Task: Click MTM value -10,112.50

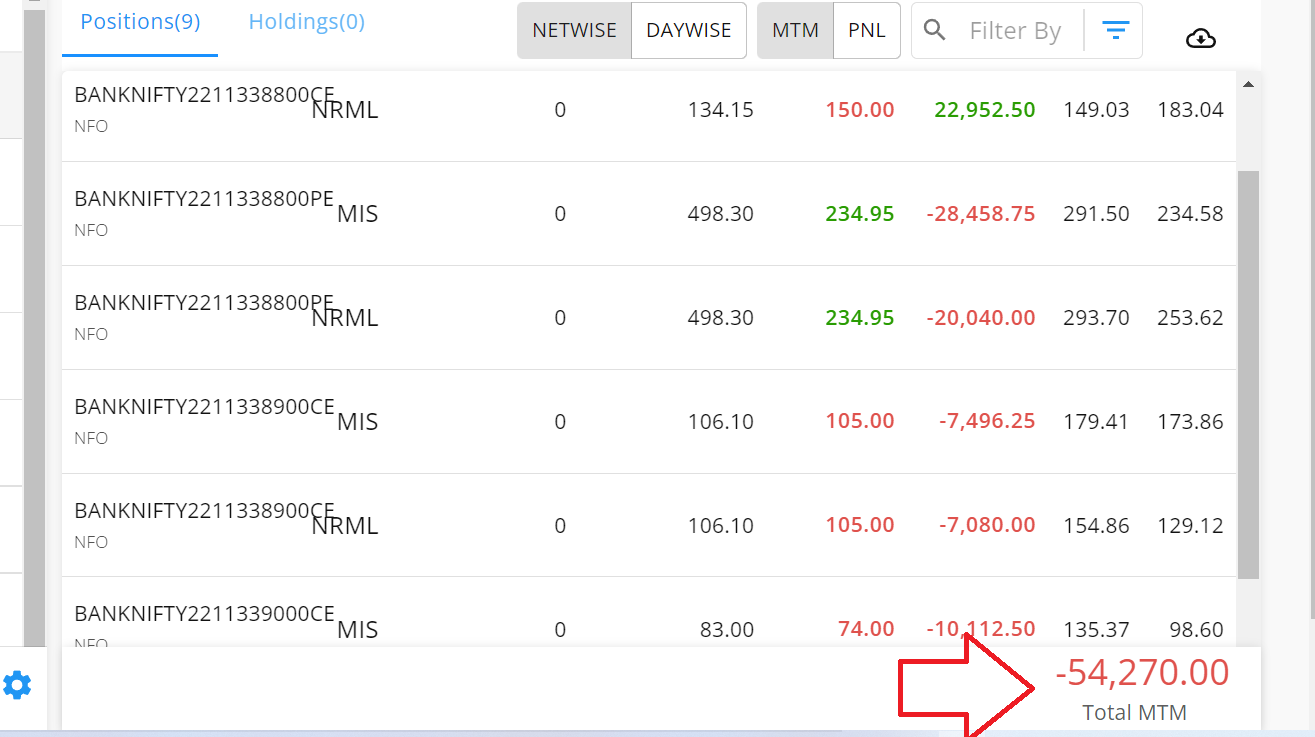Action: tap(981, 630)
